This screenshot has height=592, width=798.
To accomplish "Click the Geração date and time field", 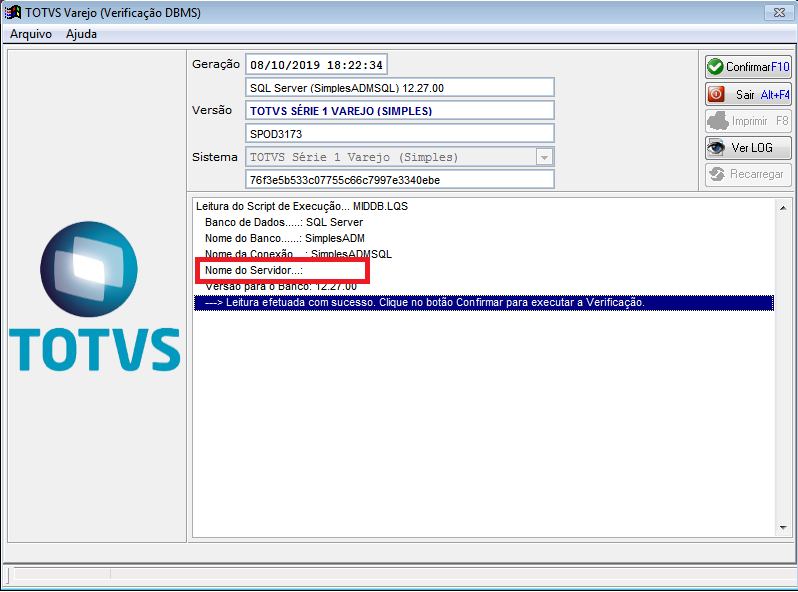I will click(x=316, y=65).
